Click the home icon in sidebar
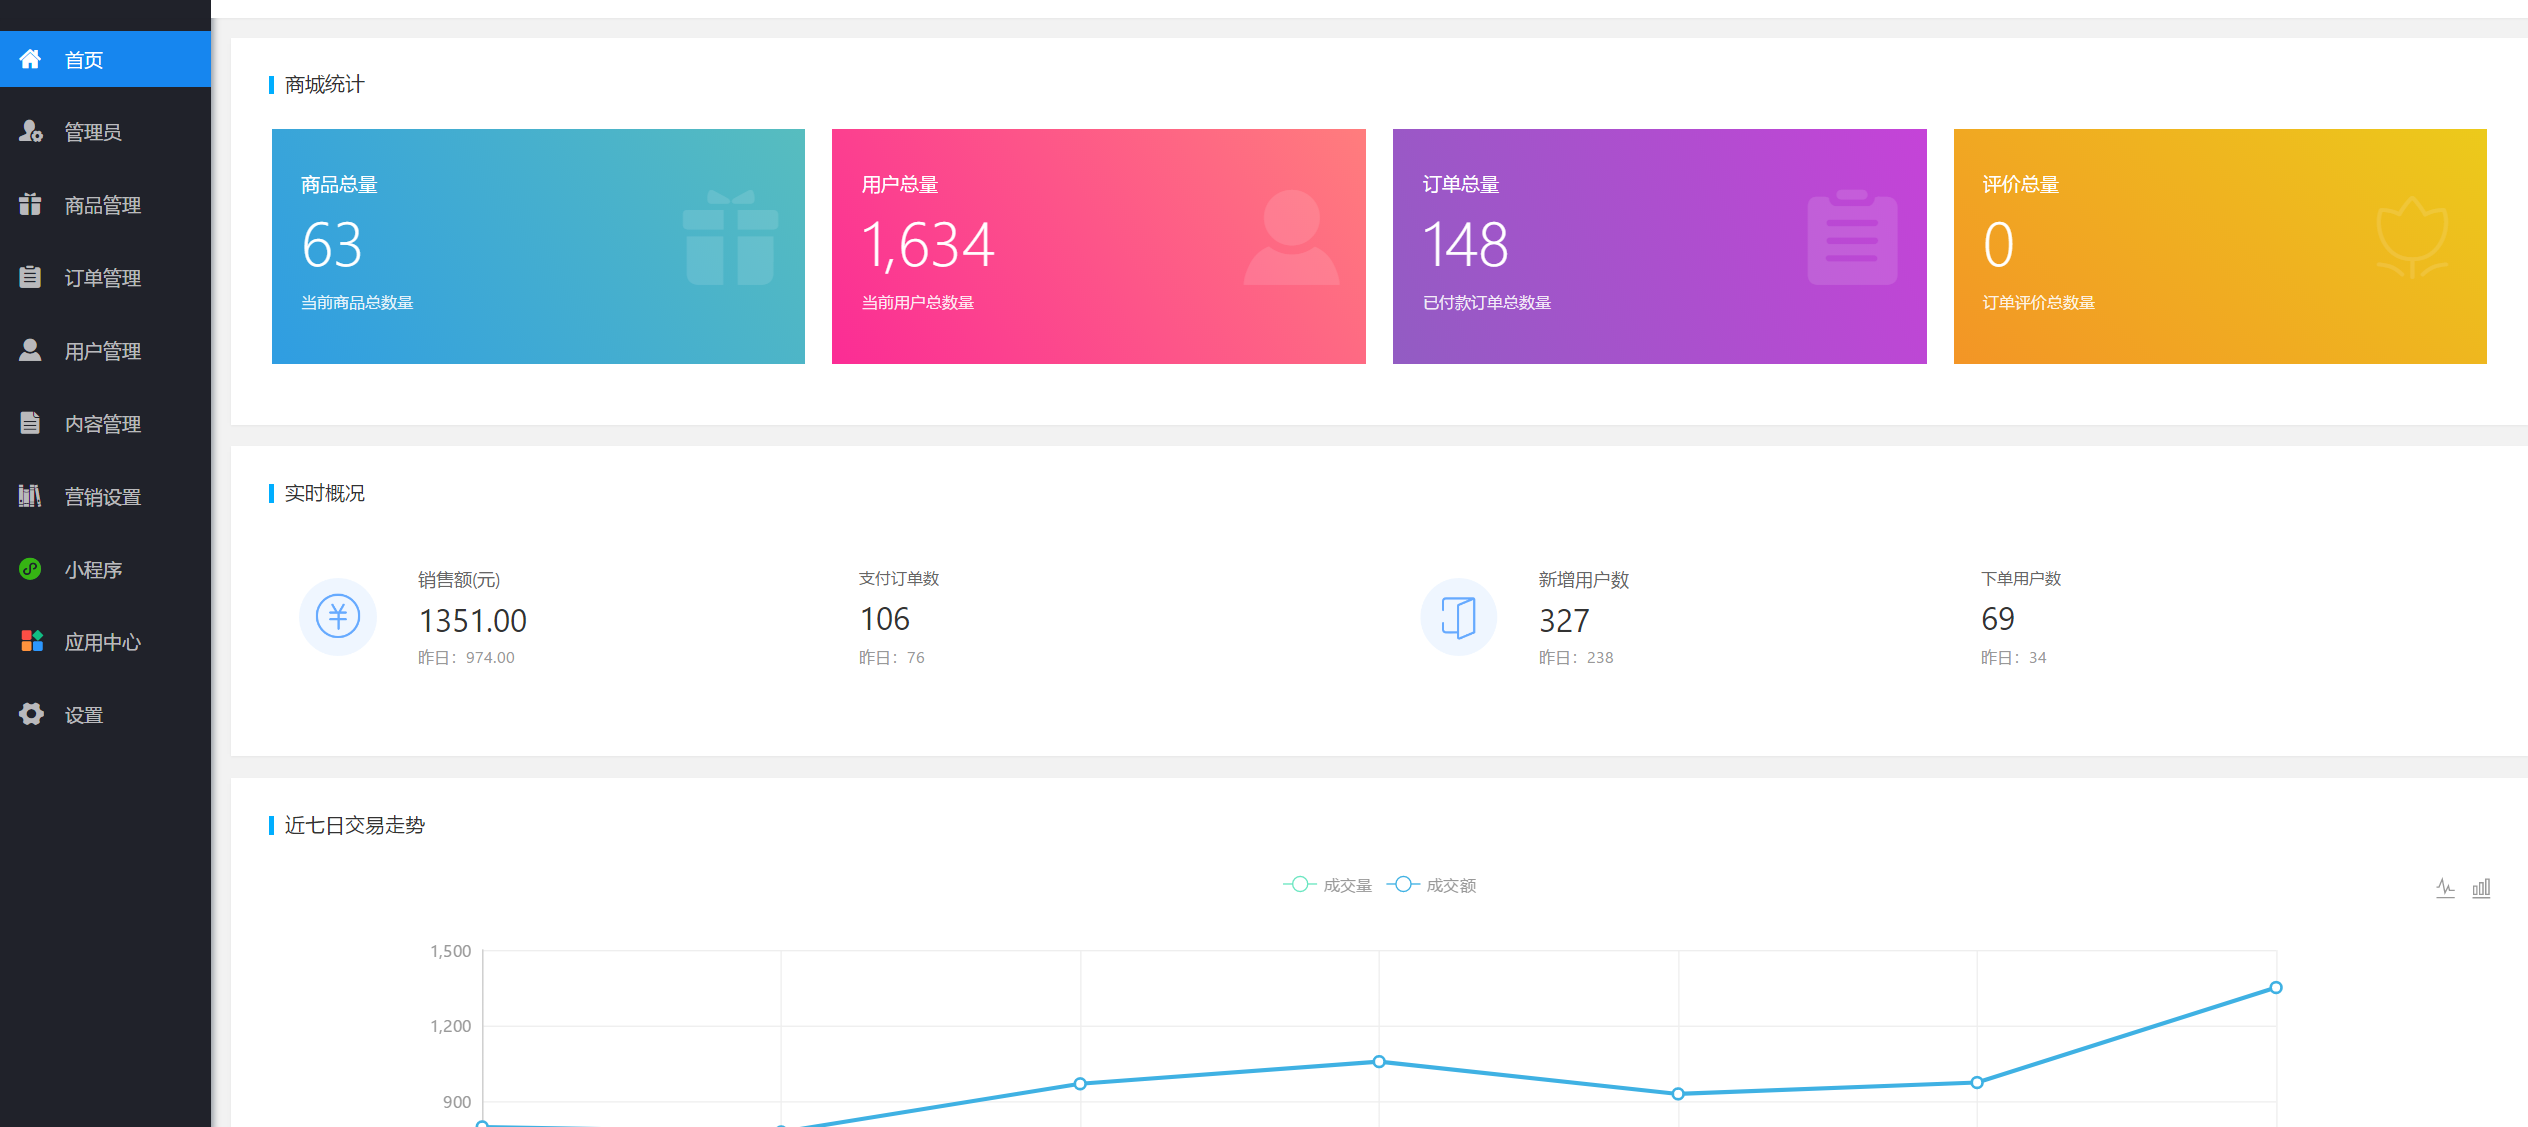 point(30,59)
